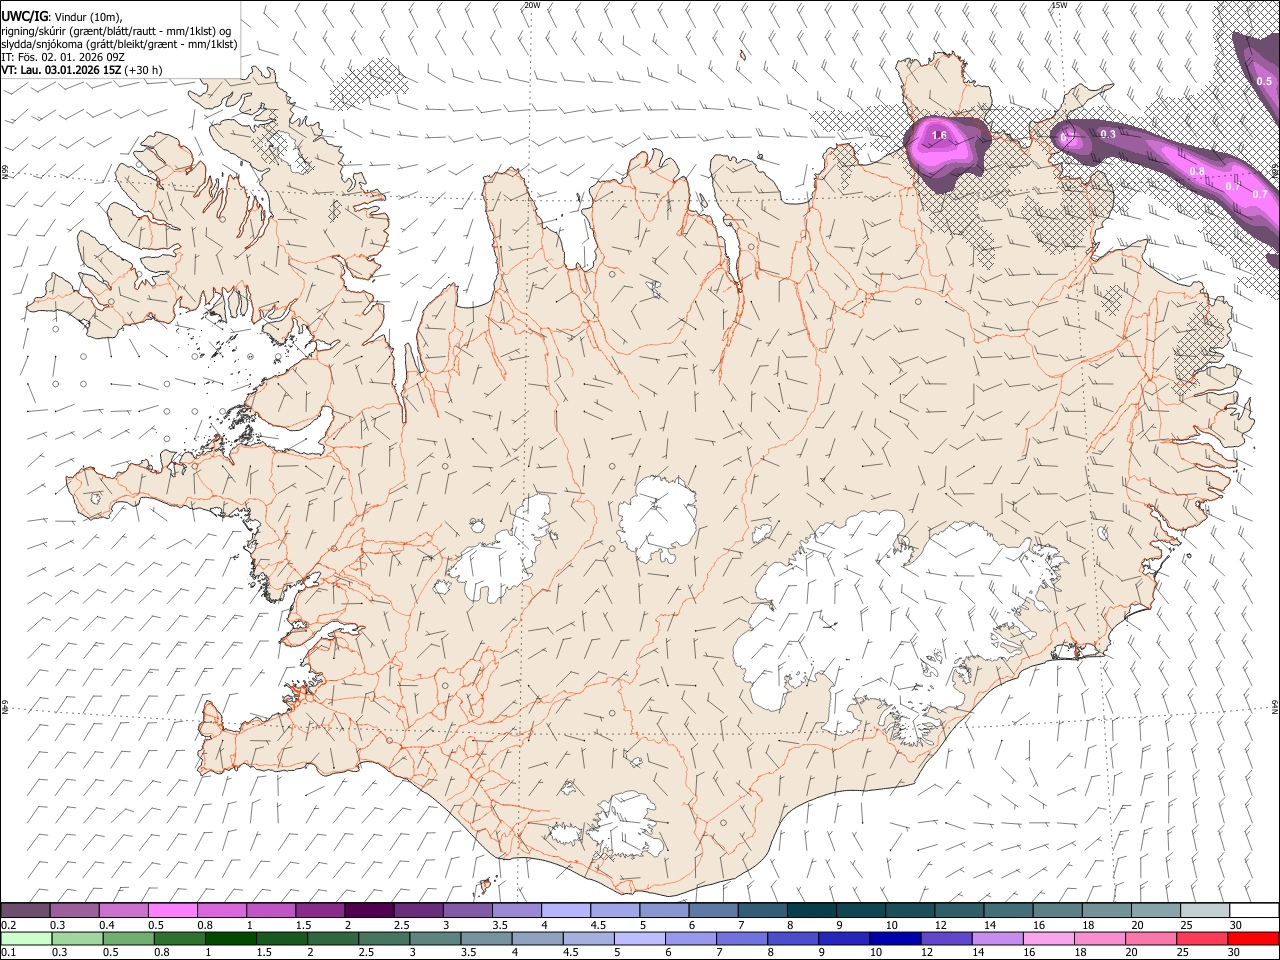This screenshot has height=960, width=1280.
Task: Click the white '0.3' value inside the northeast purple band
Action: 1108,134
